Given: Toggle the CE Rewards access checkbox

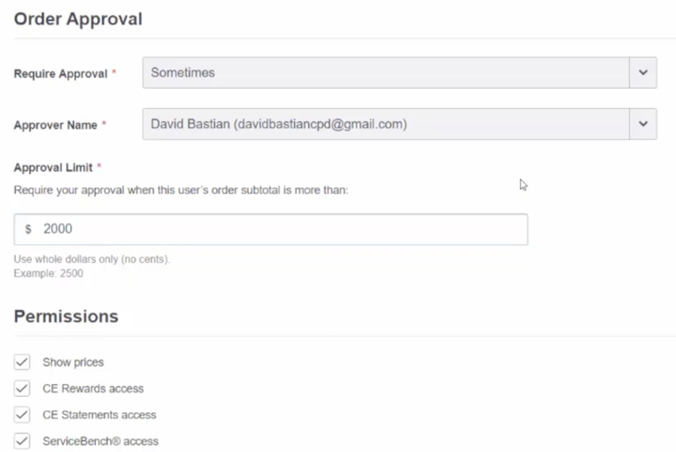Looking at the screenshot, I should pyautogui.click(x=22, y=388).
